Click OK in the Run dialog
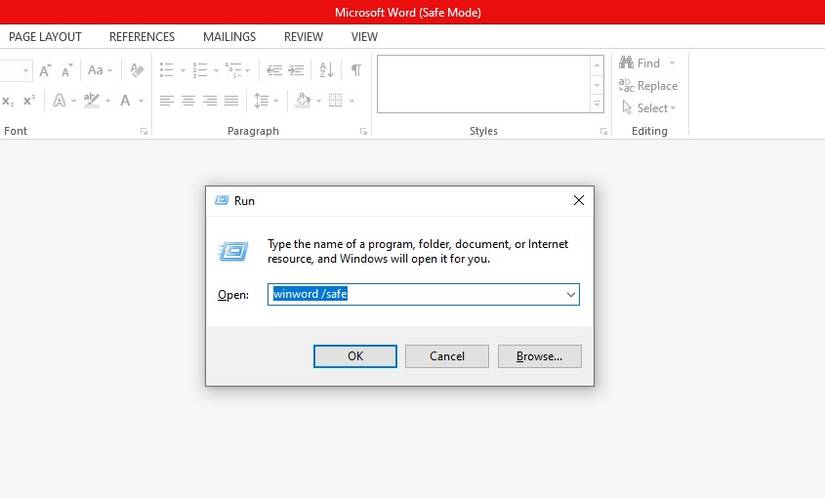 (x=355, y=356)
